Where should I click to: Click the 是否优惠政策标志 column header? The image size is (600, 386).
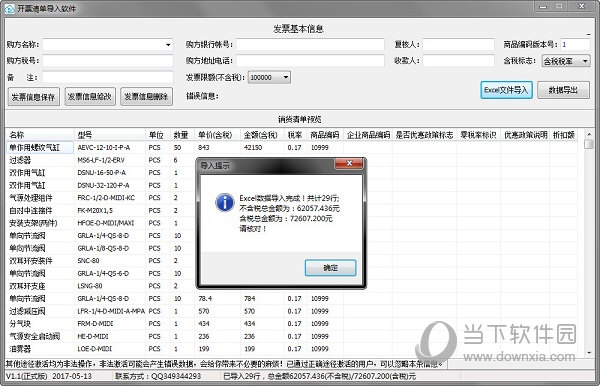424,135
